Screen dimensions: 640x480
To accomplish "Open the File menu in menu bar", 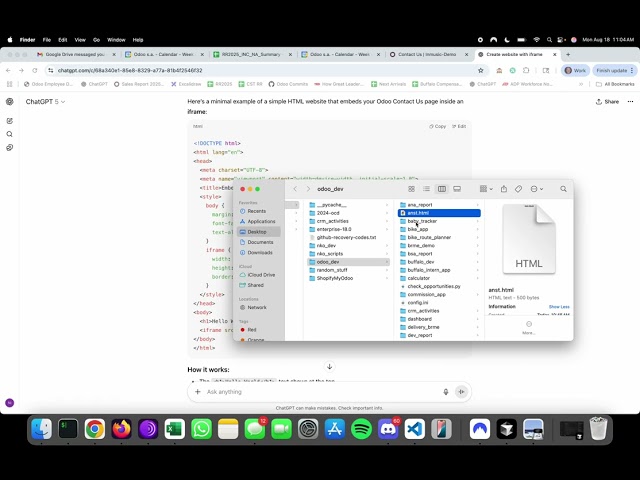I will click(x=47, y=40).
